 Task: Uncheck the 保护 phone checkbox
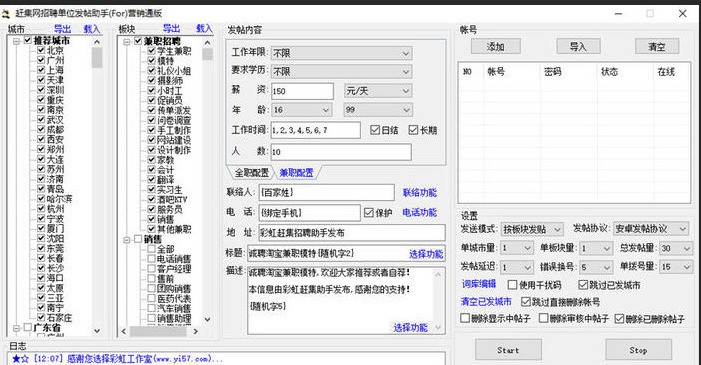point(368,212)
